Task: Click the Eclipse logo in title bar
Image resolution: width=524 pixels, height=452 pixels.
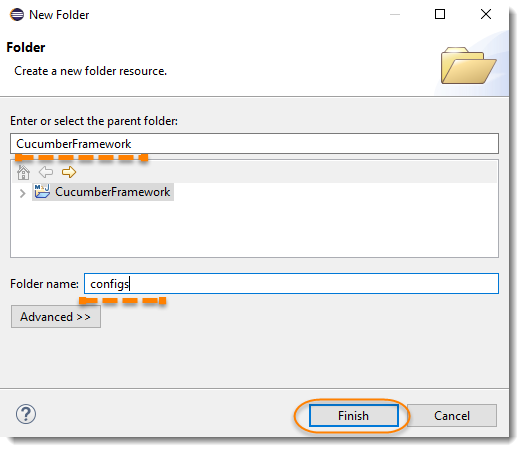Action: coord(17,15)
